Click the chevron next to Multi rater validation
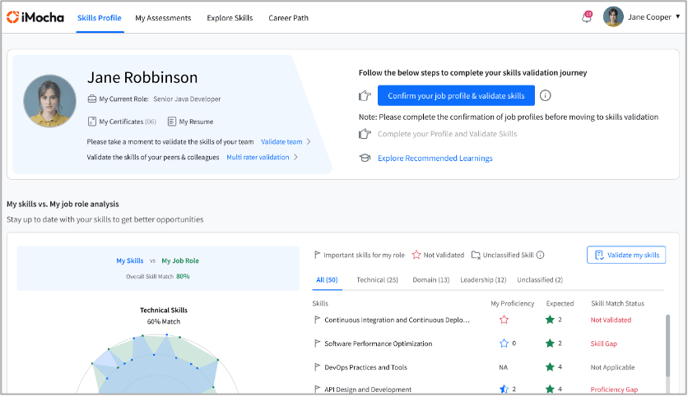Image resolution: width=688 pixels, height=396 pixels. 296,157
